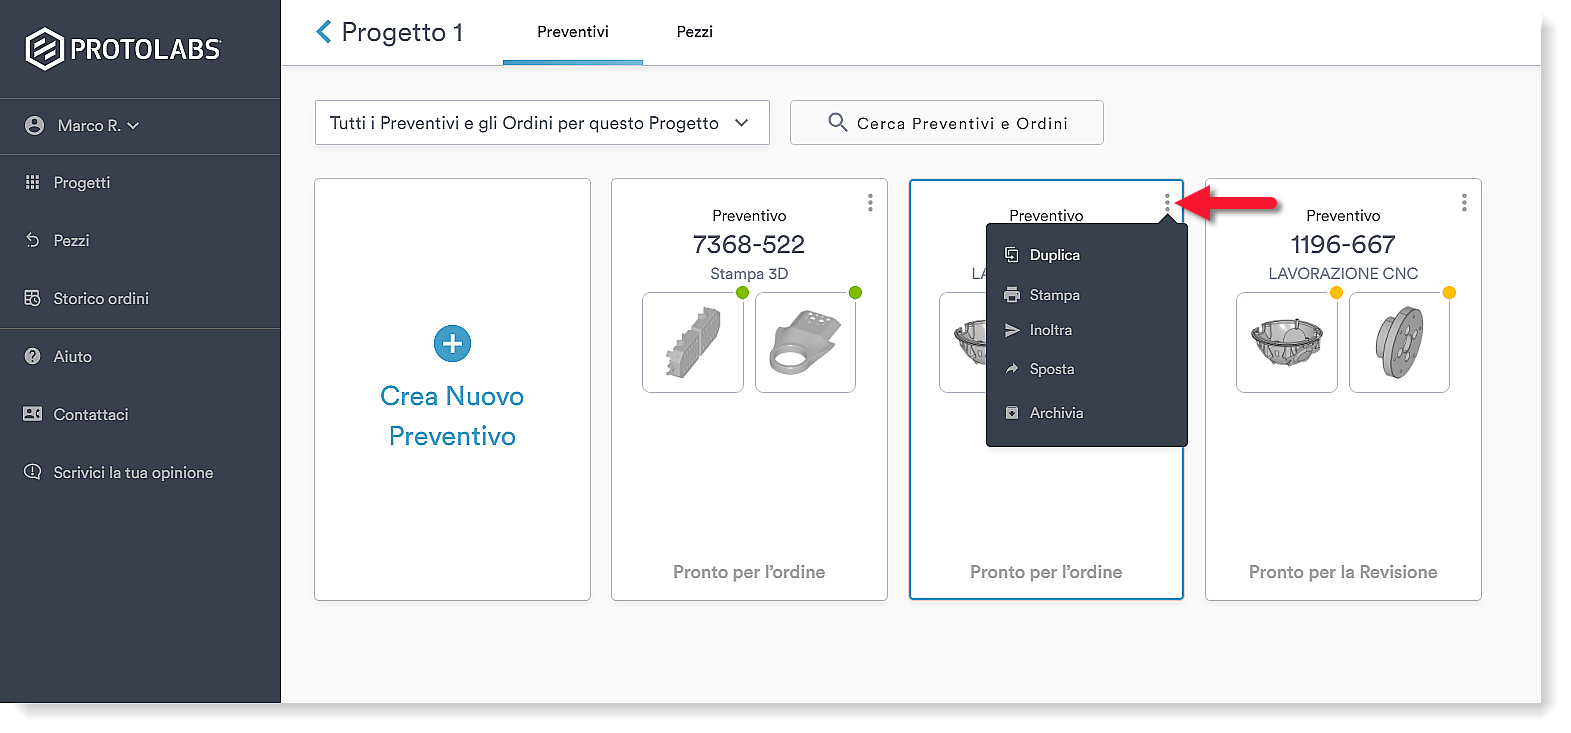Click LAVORAZIONE CNC label on quote 1196-667
Viewport: 1571px width, 733px height.
click(1343, 274)
